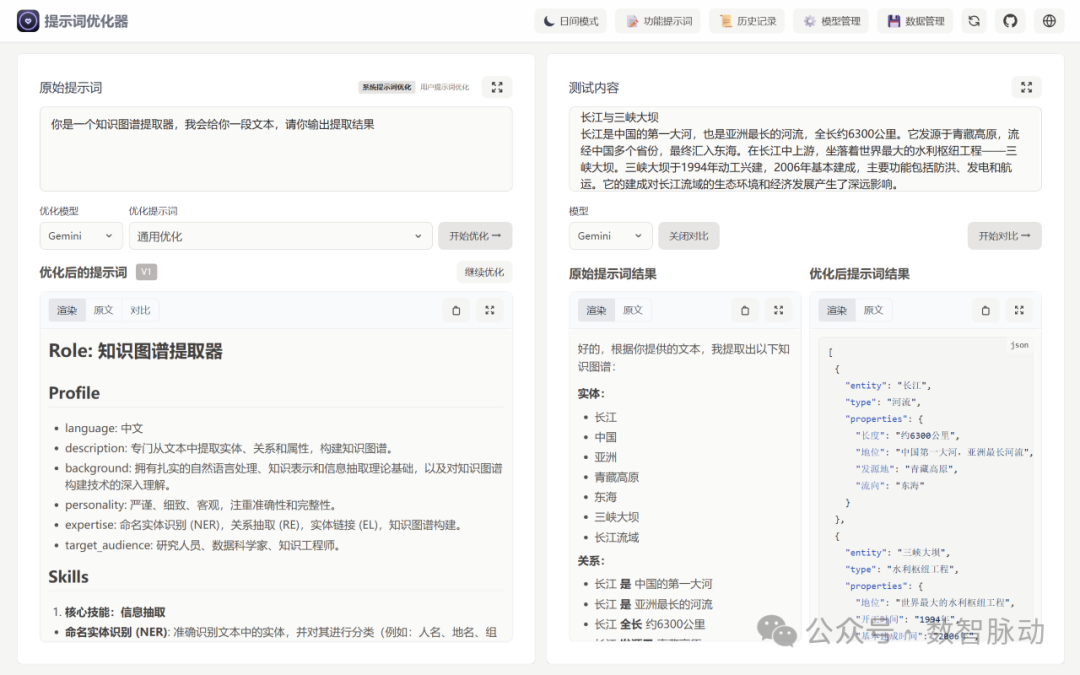Click the 关系: heading in results

point(591,561)
